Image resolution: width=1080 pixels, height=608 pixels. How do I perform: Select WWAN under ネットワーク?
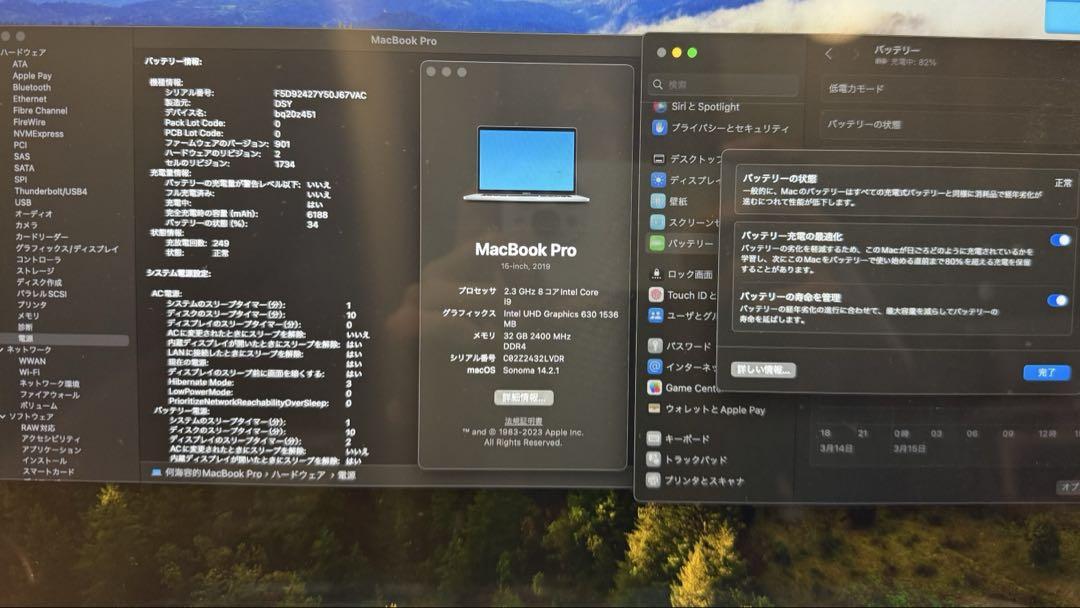(32, 361)
